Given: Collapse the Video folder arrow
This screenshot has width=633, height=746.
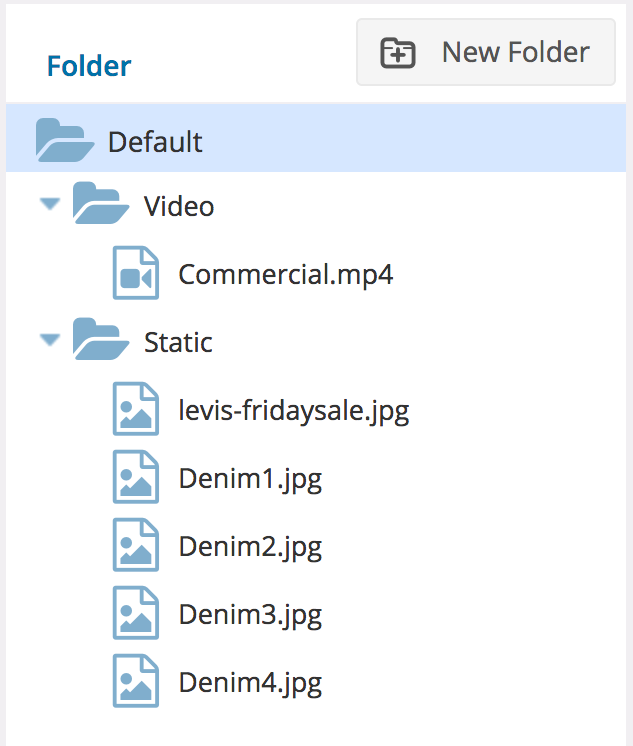Looking at the screenshot, I should coord(49,204).
